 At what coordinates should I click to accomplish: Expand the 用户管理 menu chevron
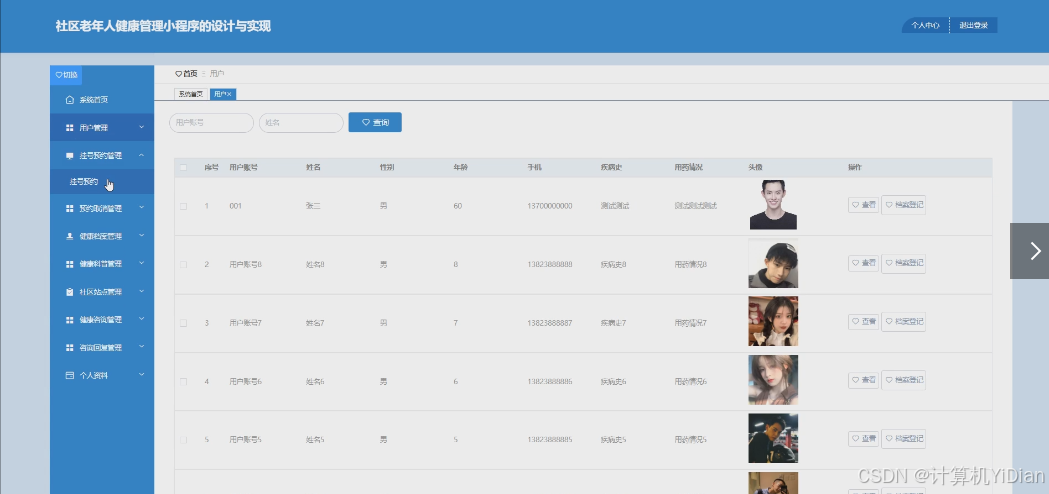point(141,127)
